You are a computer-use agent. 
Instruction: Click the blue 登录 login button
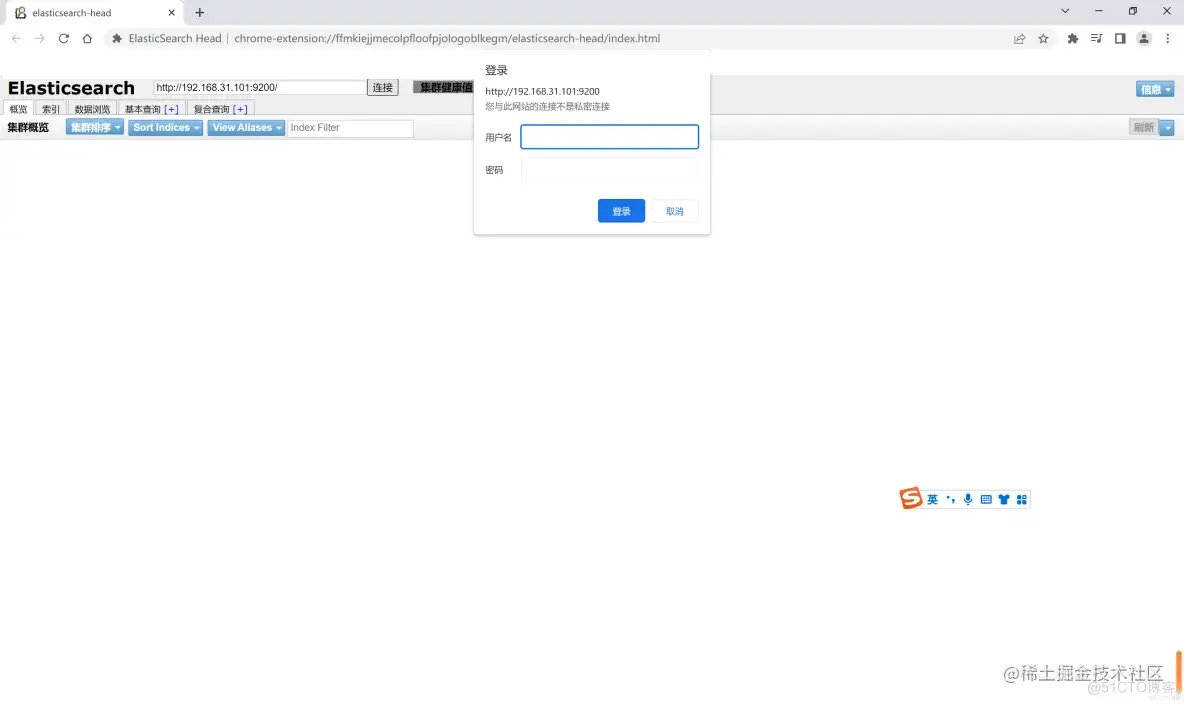click(x=621, y=211)
